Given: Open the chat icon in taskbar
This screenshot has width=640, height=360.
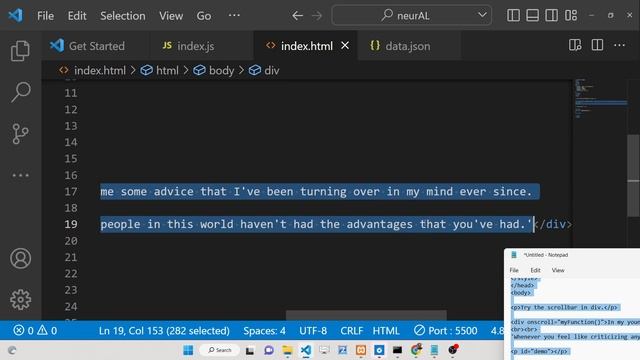Looking at the screenshot, I should tap(269, 350).
